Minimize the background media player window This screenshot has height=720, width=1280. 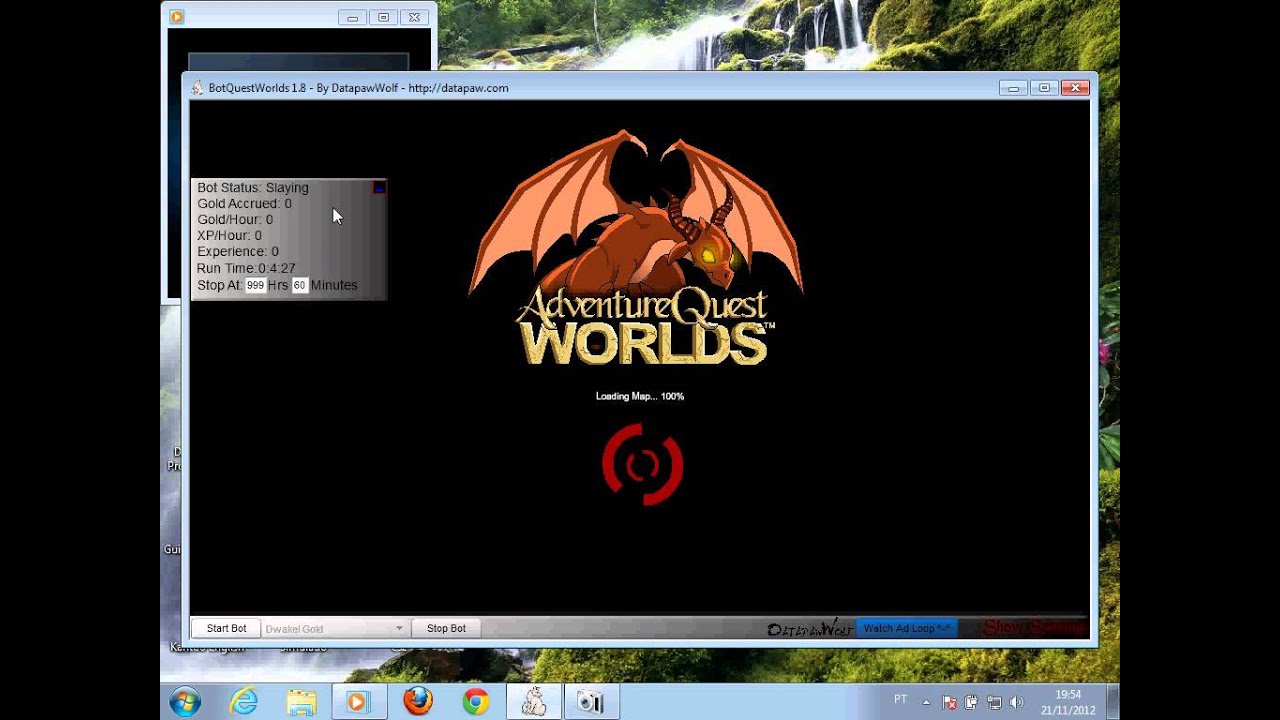(x=352, y=17)
